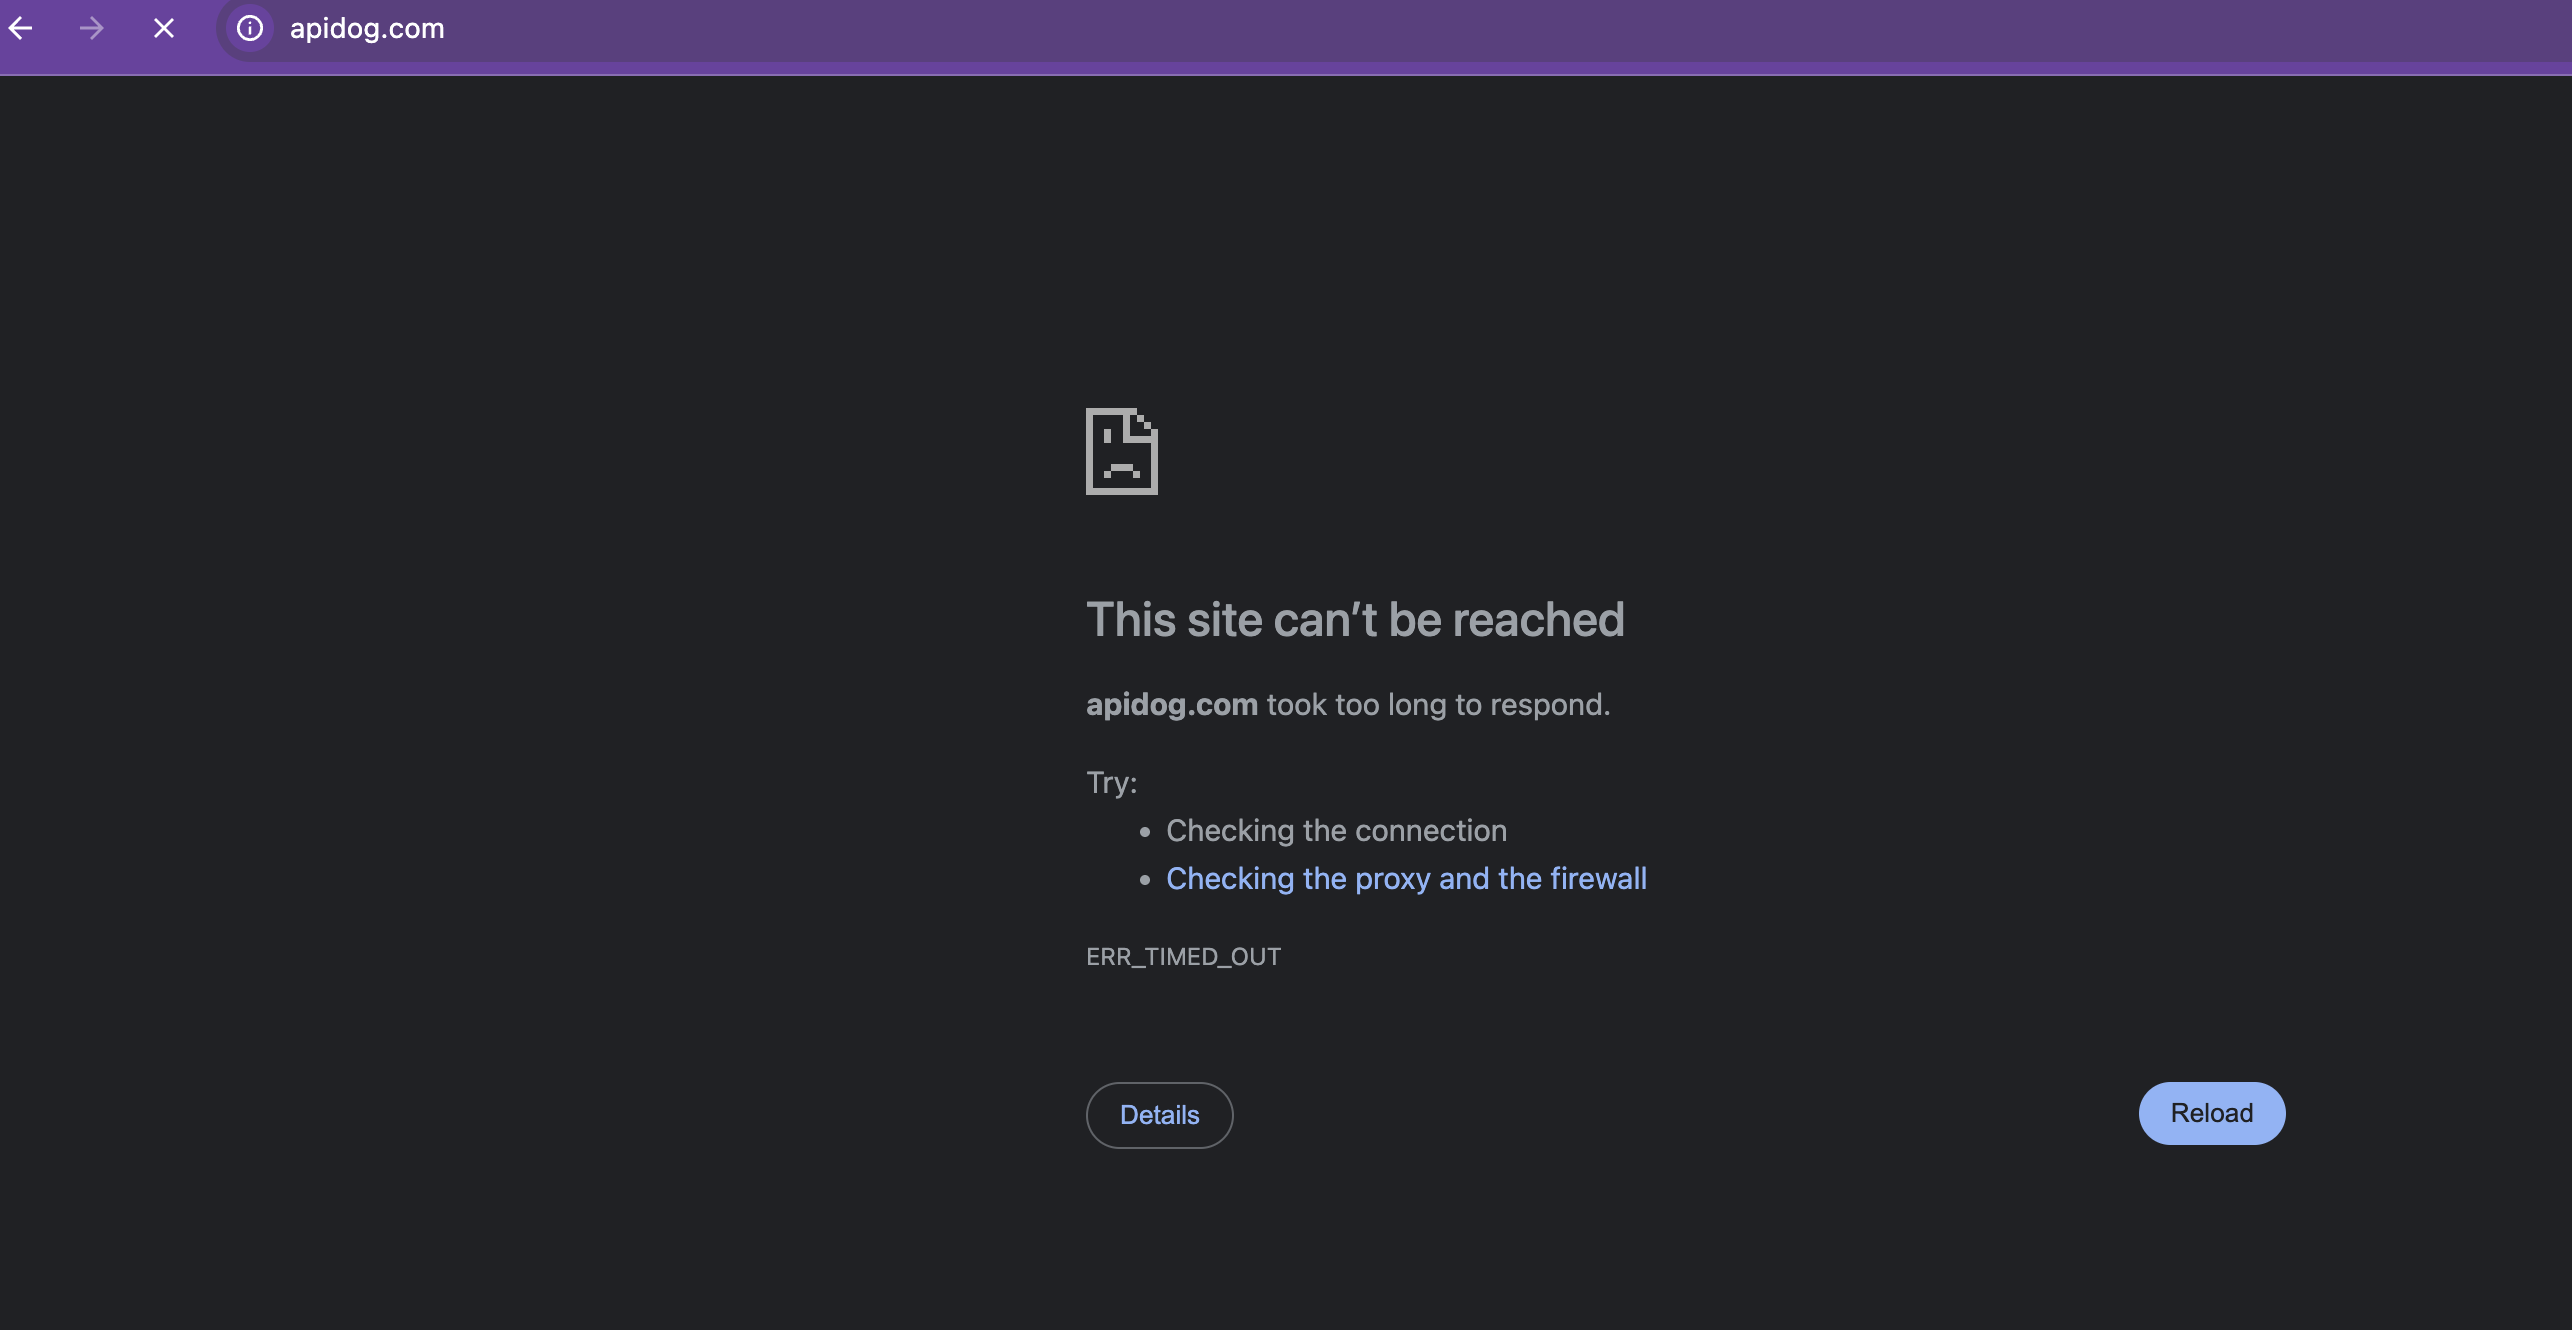This screenshot has width=2572, height=1330.
Task: Click the ERR_TIMED_OUT error code
Action: [x=1183, y=956]
